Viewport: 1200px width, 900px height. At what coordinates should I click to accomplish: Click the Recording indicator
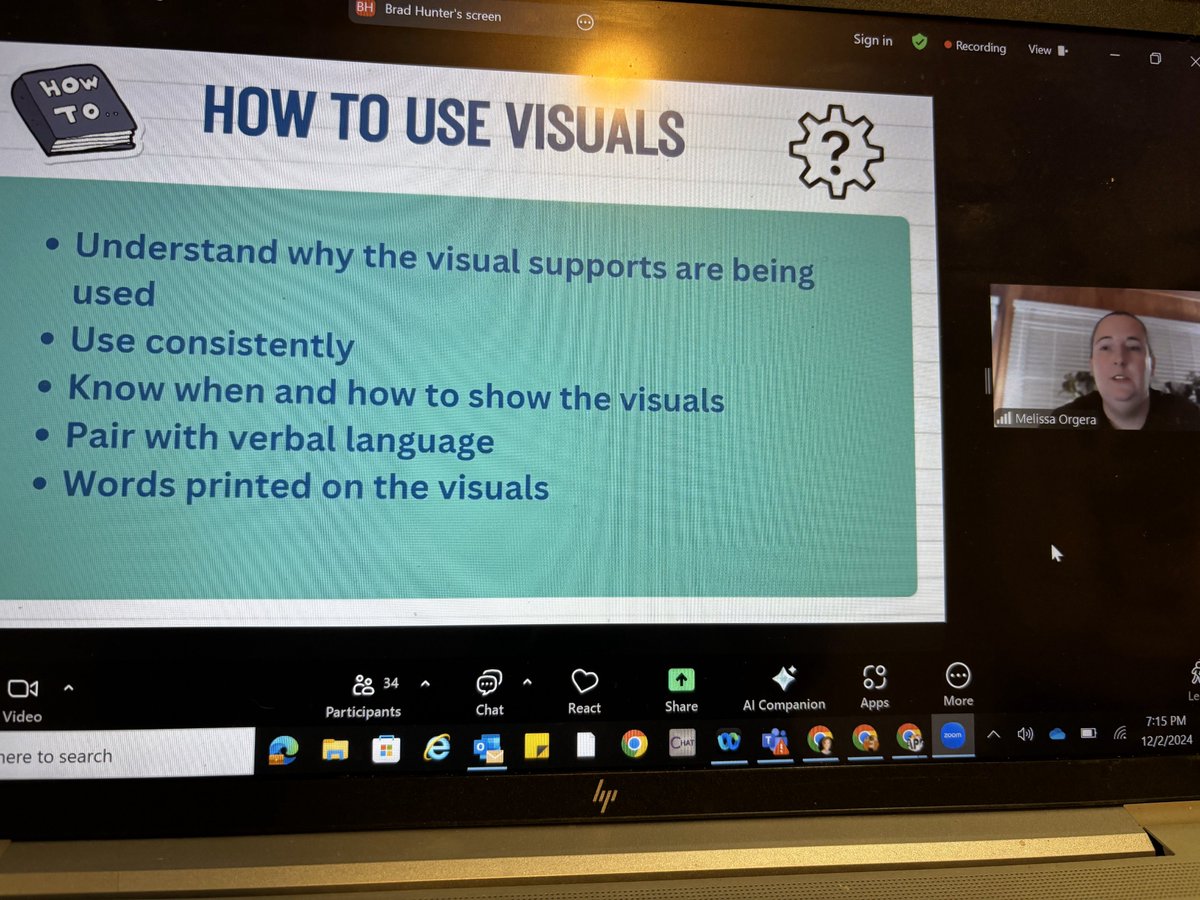(975, 47)
